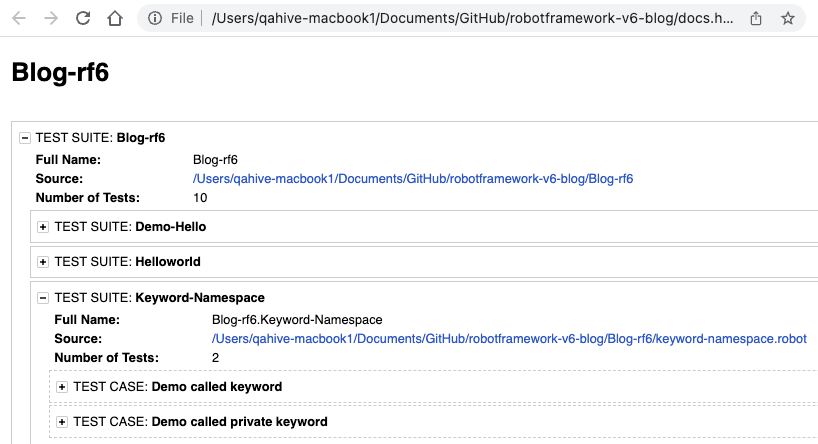
Task: Select the TEST SUITE: Demo-Hello header row
Action: coord(424,227)
